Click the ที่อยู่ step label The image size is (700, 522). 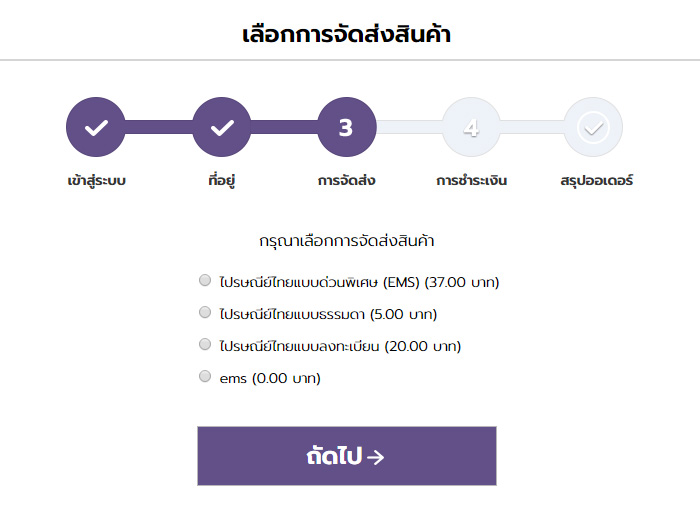click(222, 181)
